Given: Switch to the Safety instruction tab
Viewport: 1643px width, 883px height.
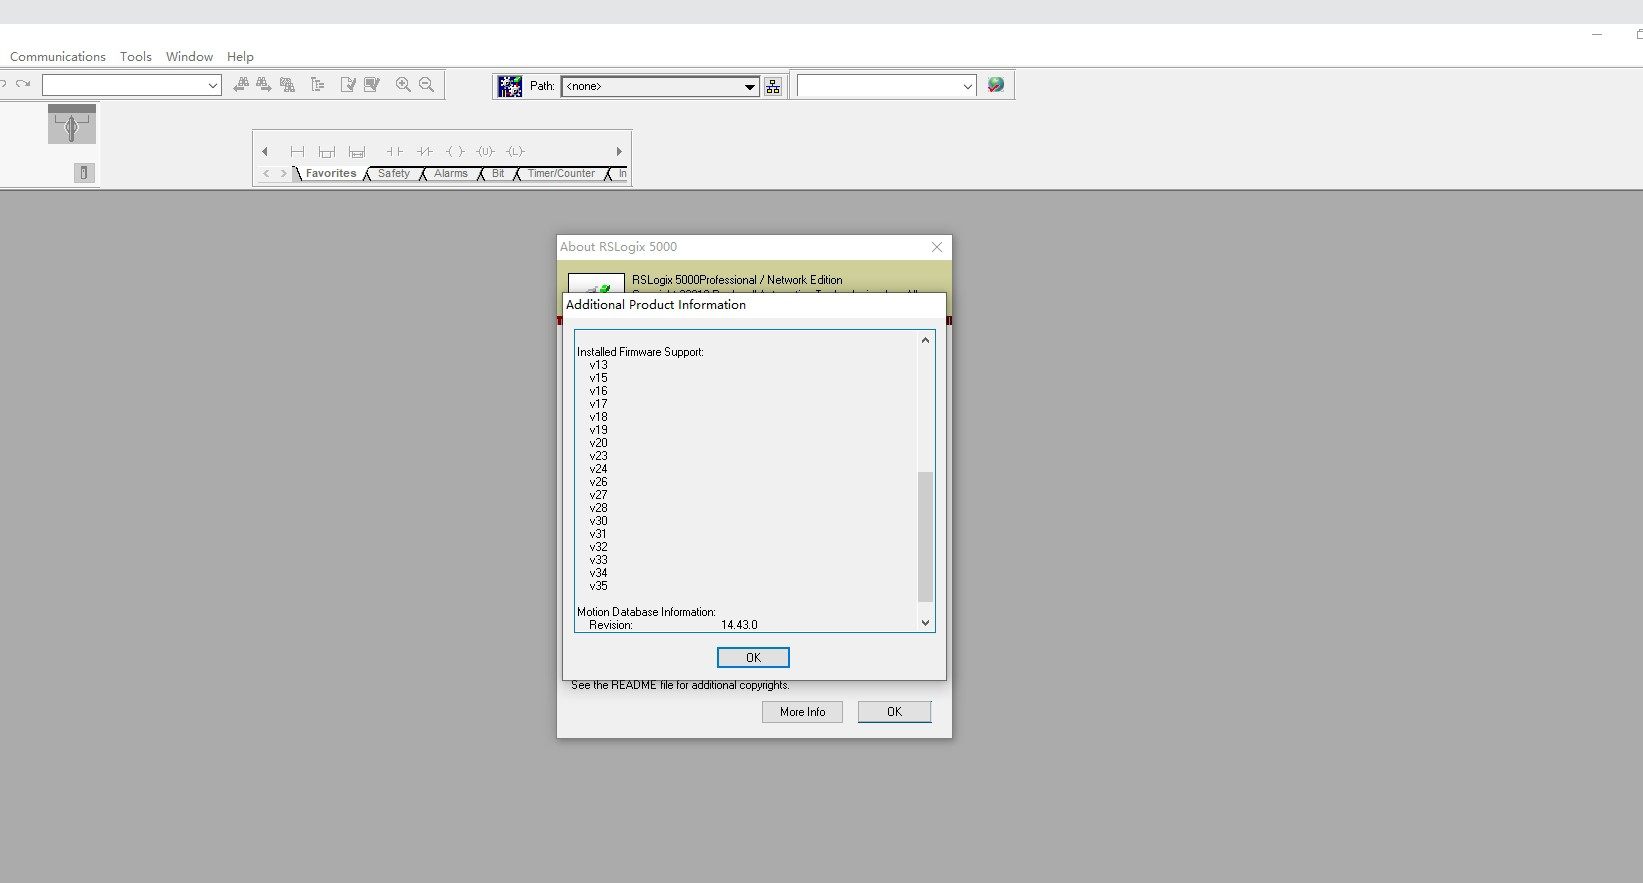Looking at the screenshot, I should (x=394, y=174).
